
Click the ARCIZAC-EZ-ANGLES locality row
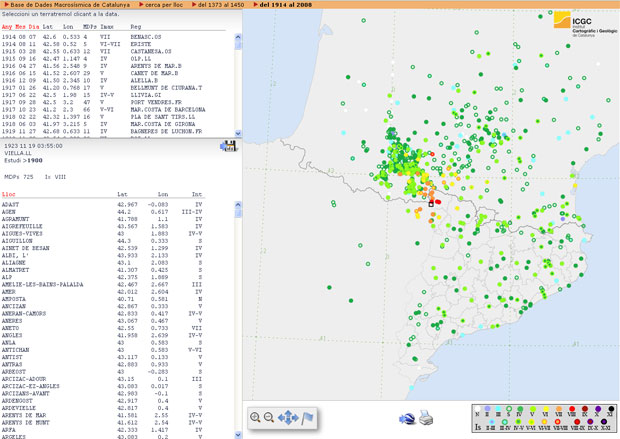coord(102,386)
